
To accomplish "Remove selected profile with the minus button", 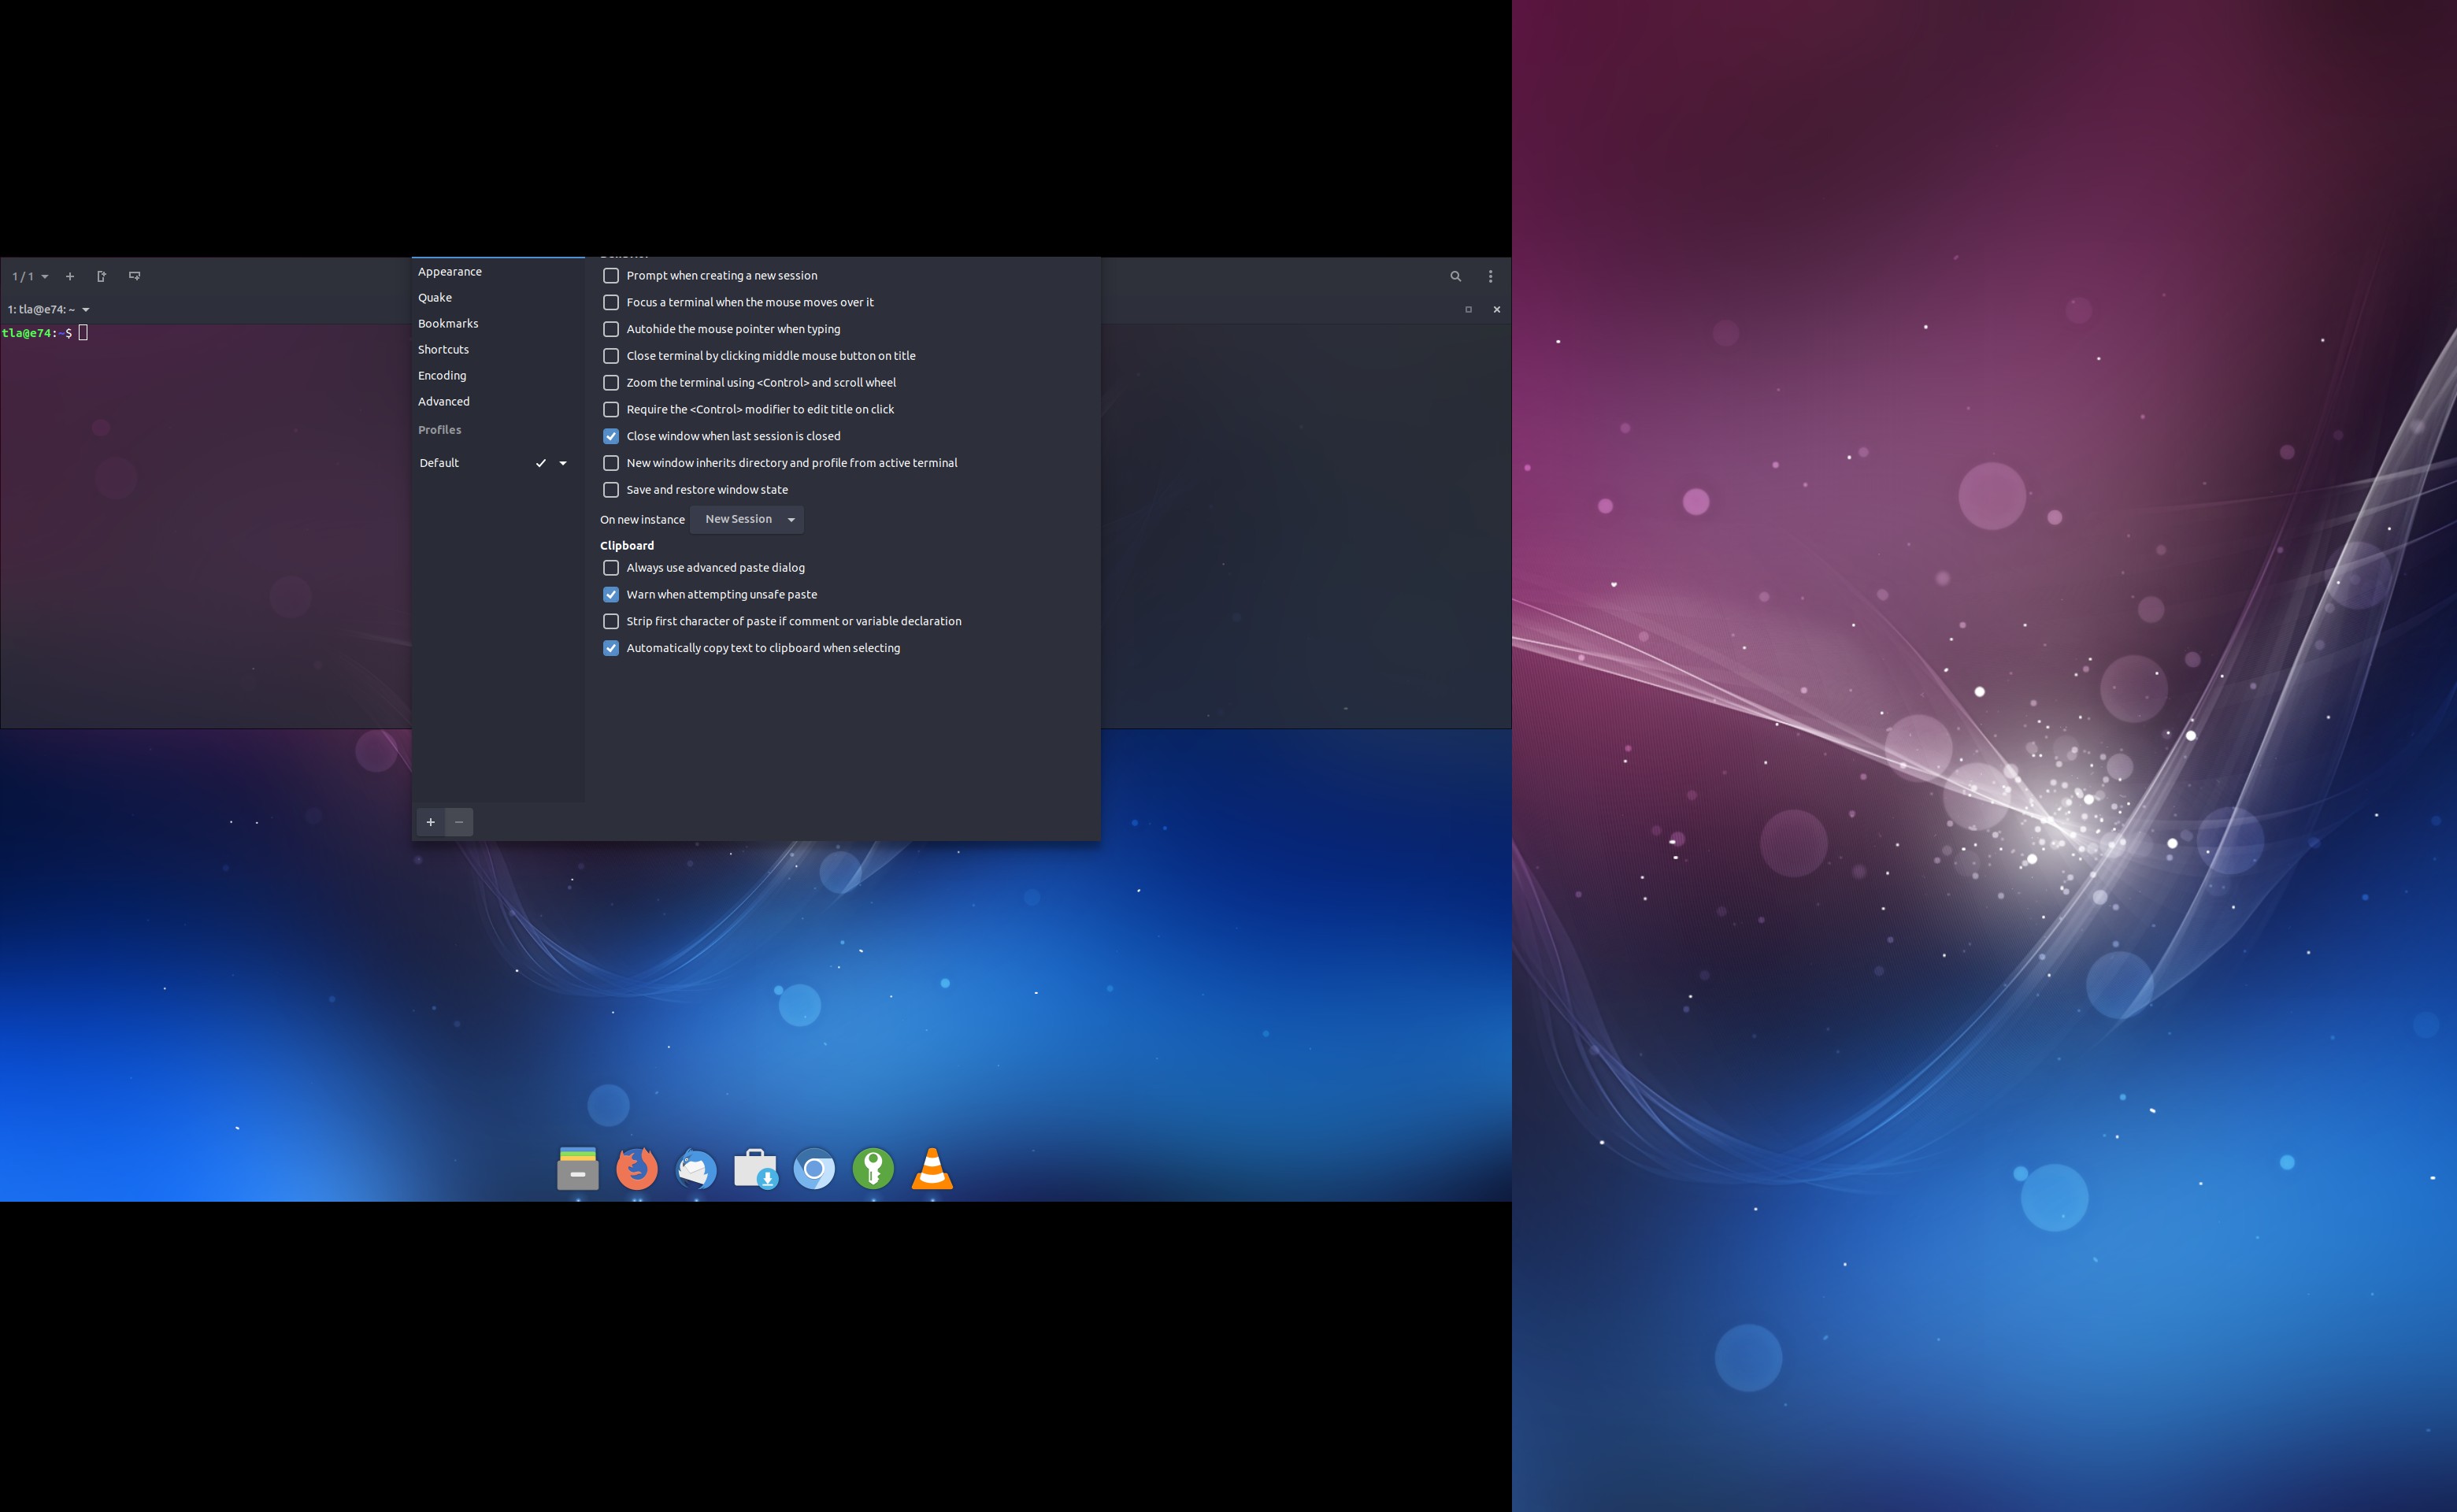I will (458, 821).
